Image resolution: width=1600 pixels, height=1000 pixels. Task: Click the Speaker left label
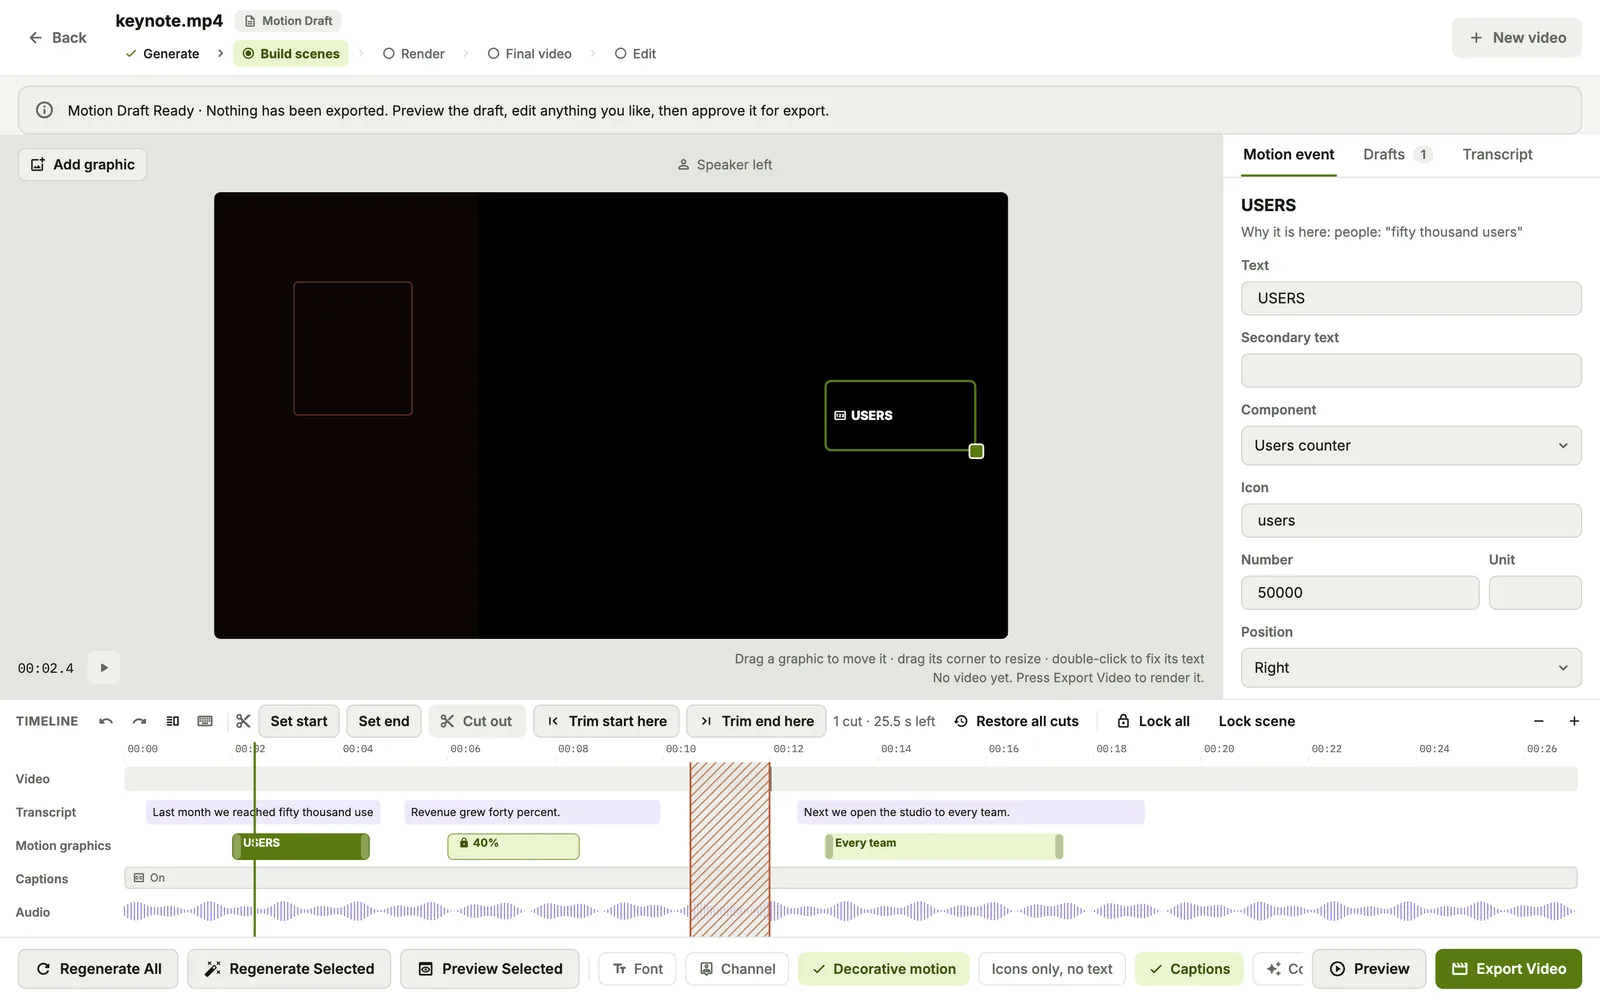[x=725, y=165]
